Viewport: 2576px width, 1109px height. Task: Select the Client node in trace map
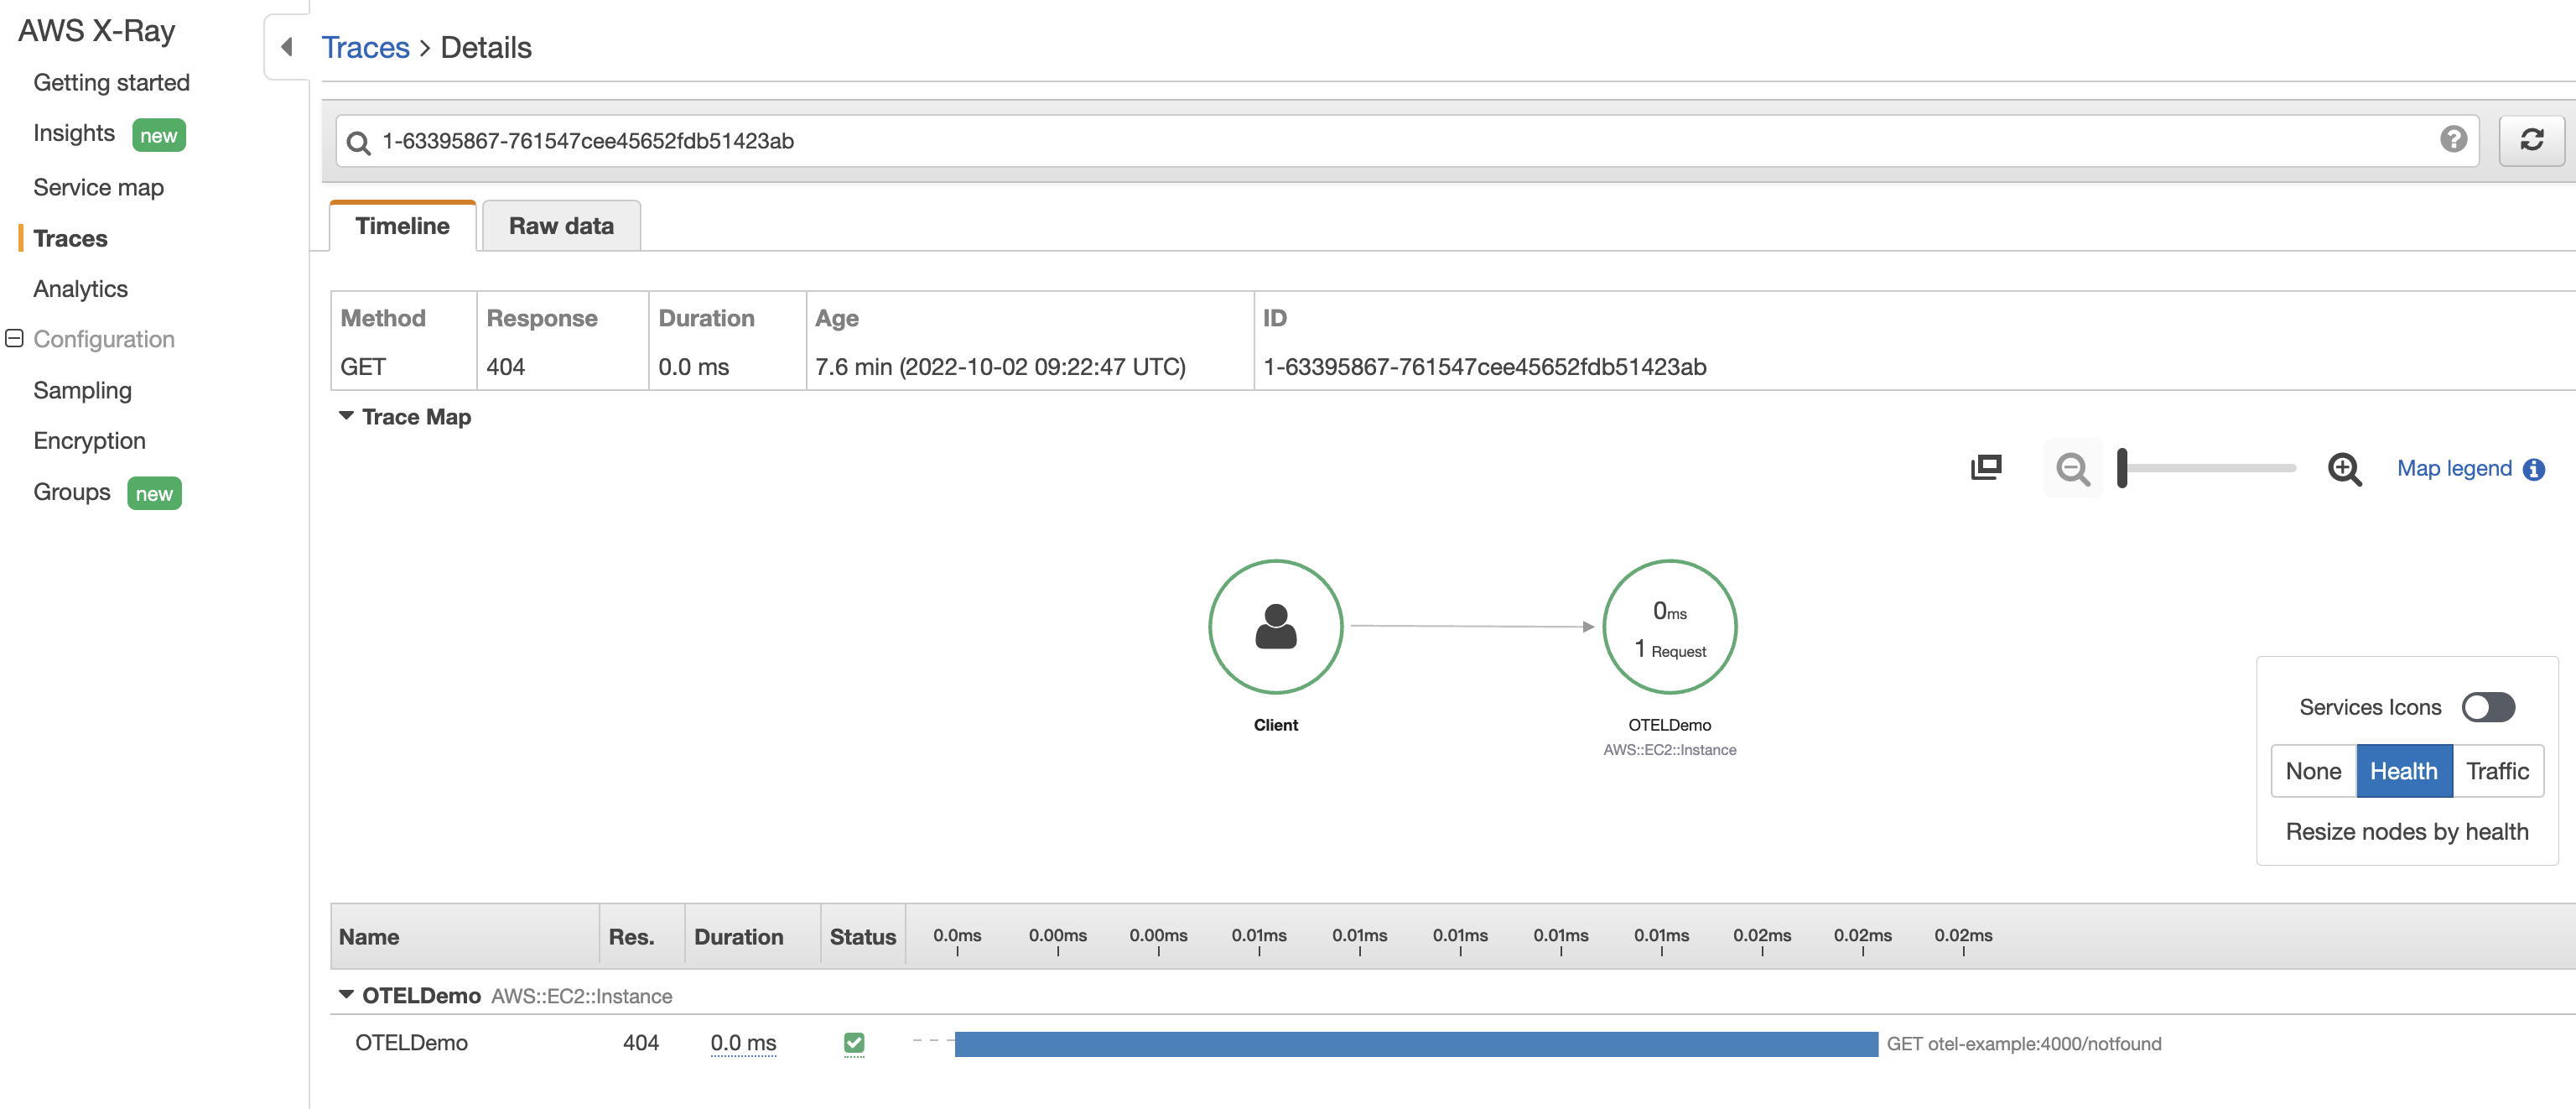(1275, 627)
